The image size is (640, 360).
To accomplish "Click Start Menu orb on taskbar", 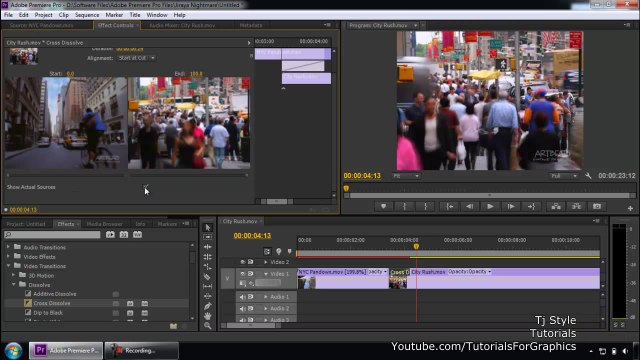I will pos(13,351).
